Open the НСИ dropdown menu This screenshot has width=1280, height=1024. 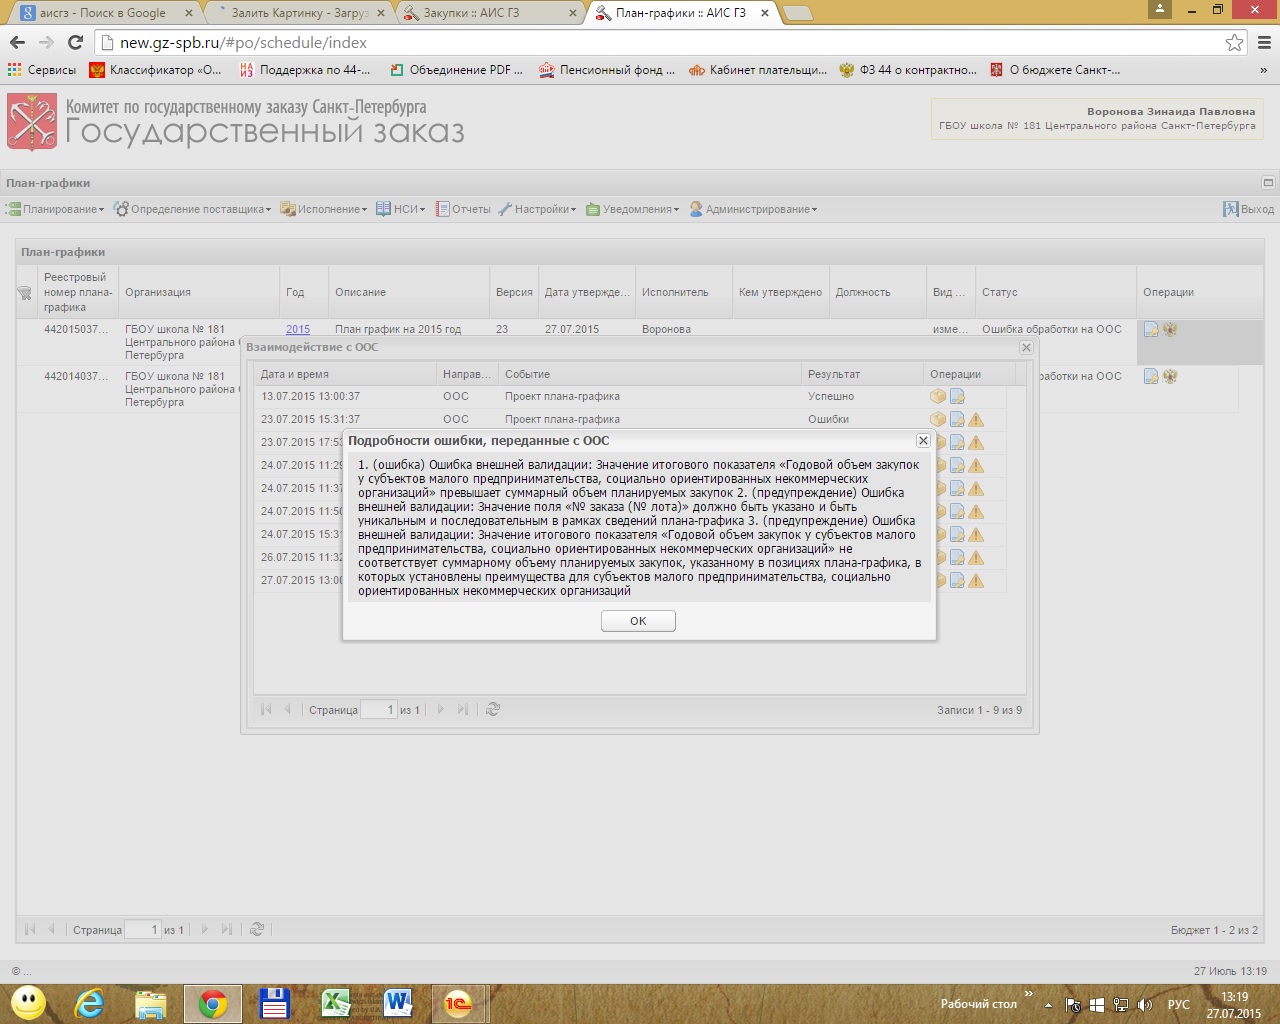pyautogui.click(x=401, y=209)
